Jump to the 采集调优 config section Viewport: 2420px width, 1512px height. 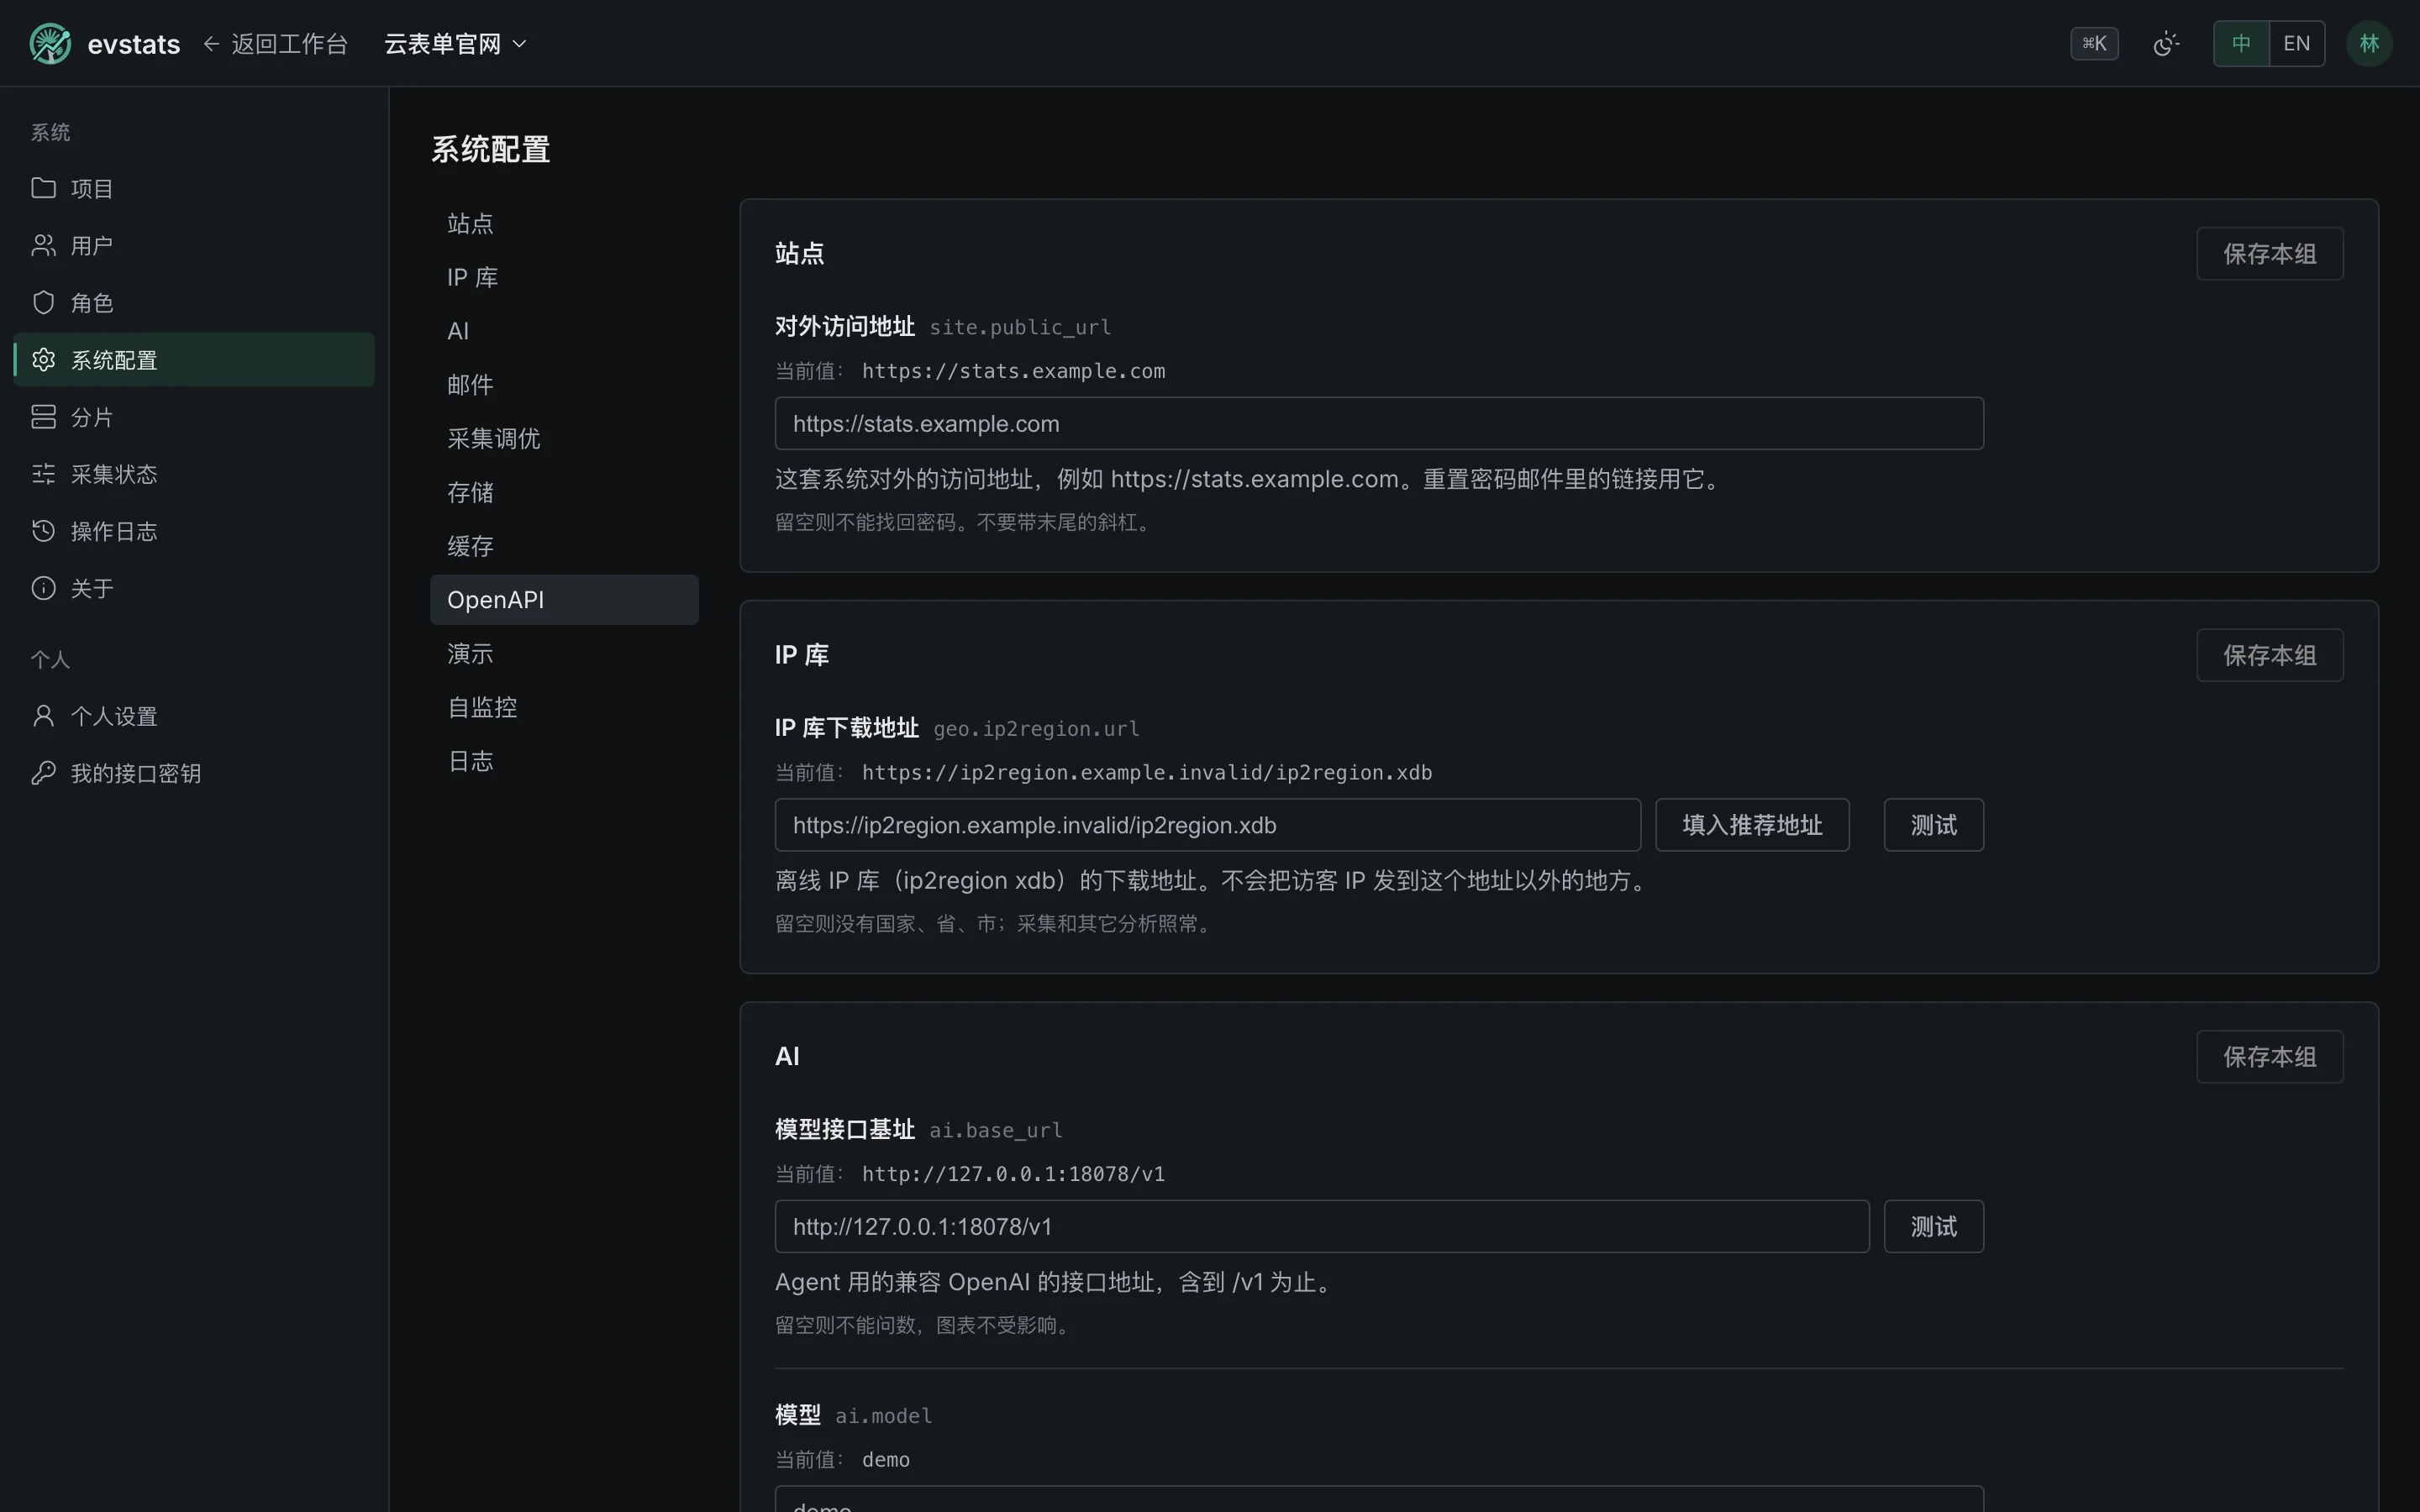(564, 438)
